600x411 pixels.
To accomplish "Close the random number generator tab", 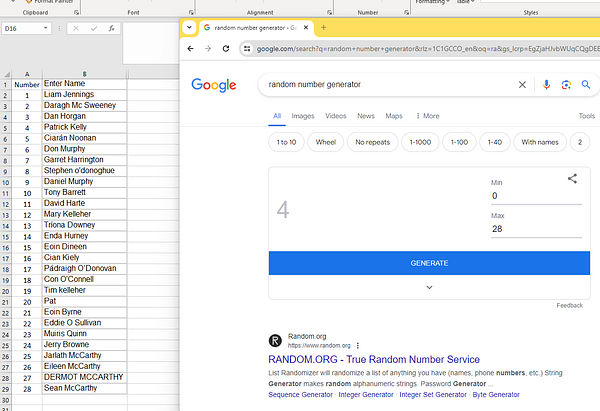I will point(306,28).
